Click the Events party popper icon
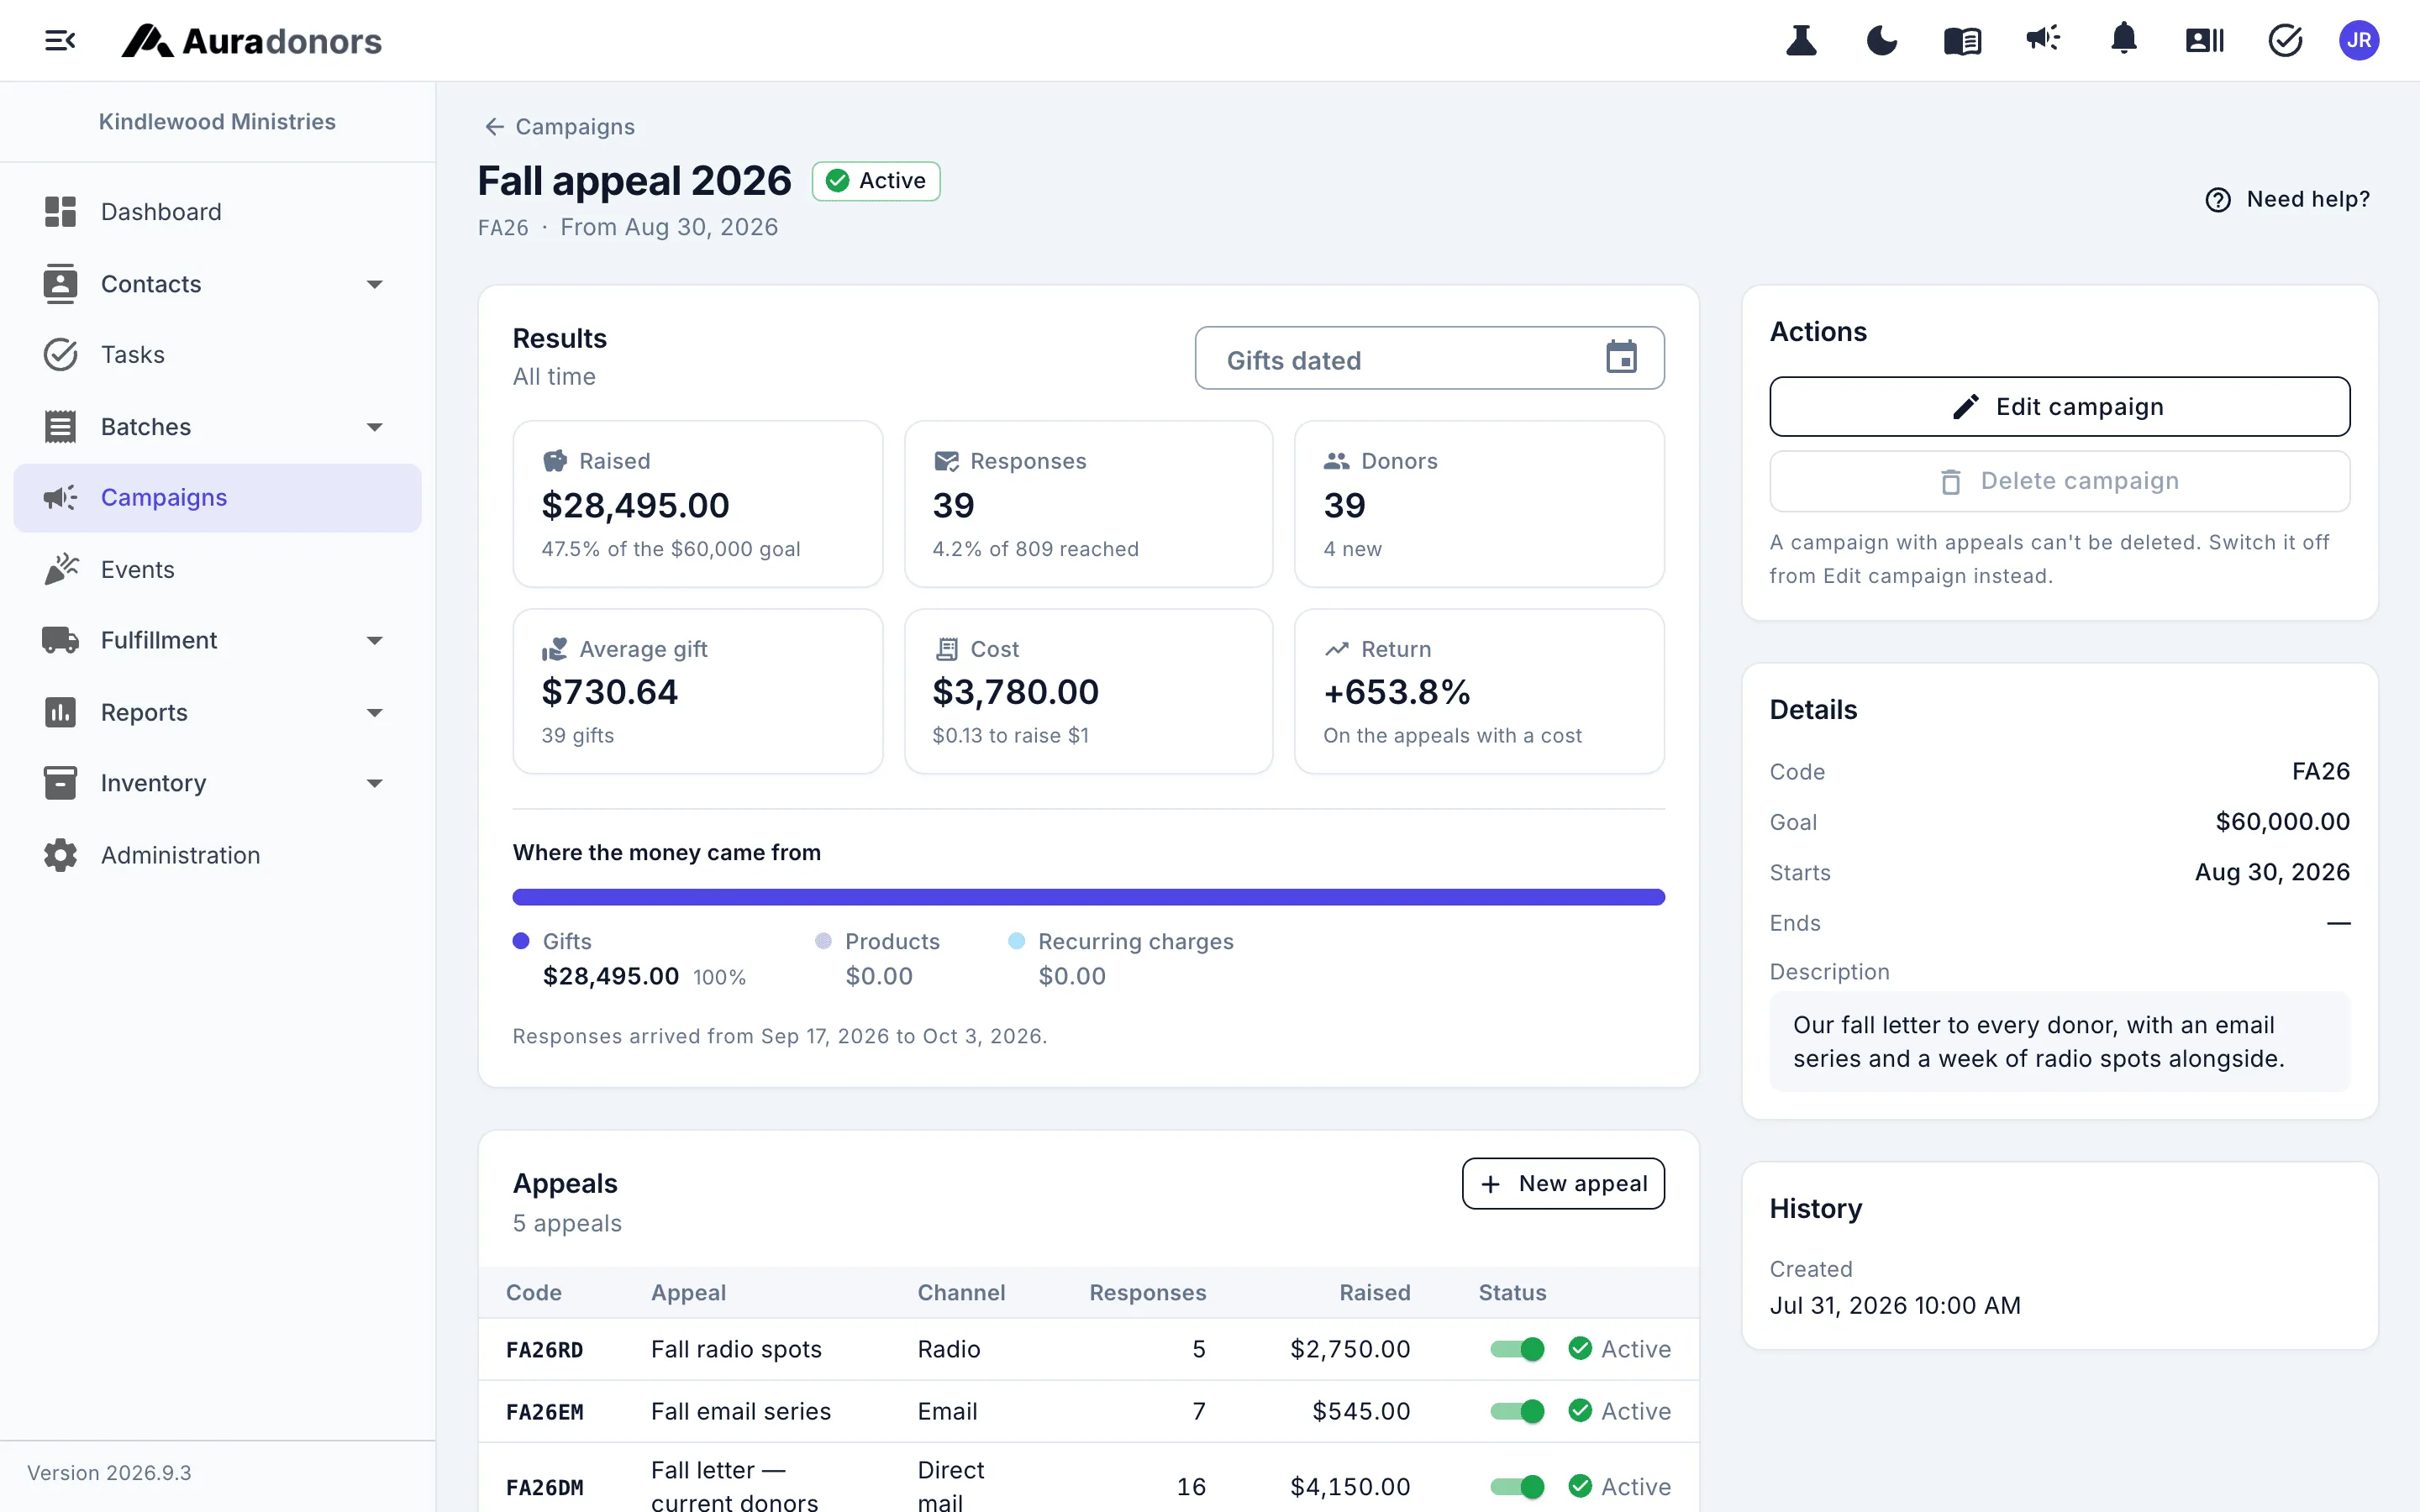The image size is (2420, 1512). [60, 569]
